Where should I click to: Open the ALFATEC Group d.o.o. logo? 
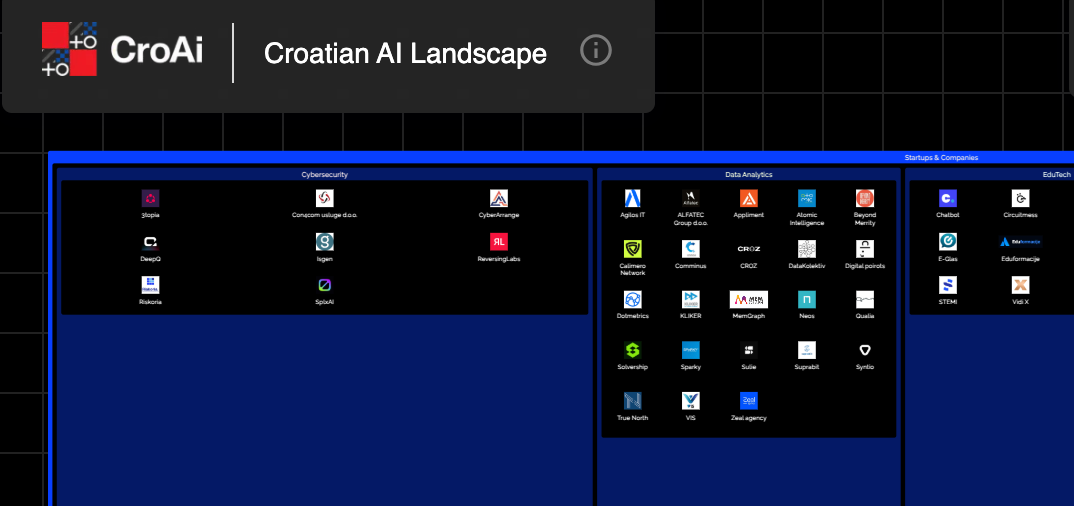click(690, 199)
